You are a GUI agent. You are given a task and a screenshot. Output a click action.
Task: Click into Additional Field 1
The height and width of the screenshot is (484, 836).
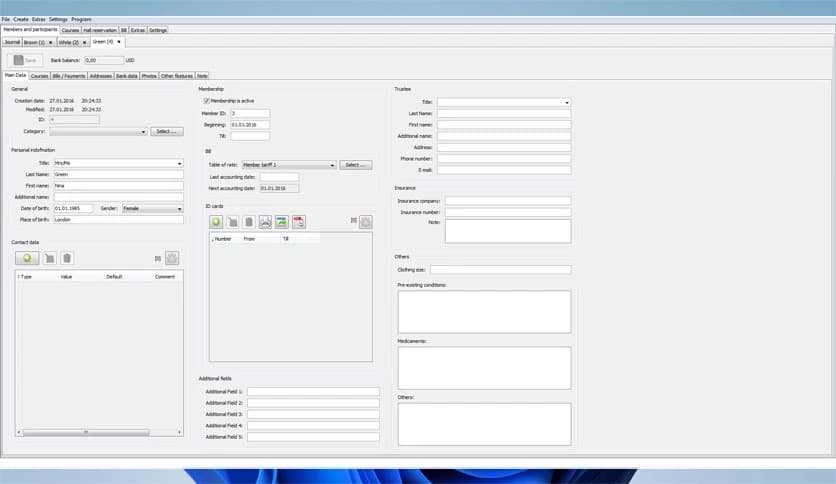(313, 392)
